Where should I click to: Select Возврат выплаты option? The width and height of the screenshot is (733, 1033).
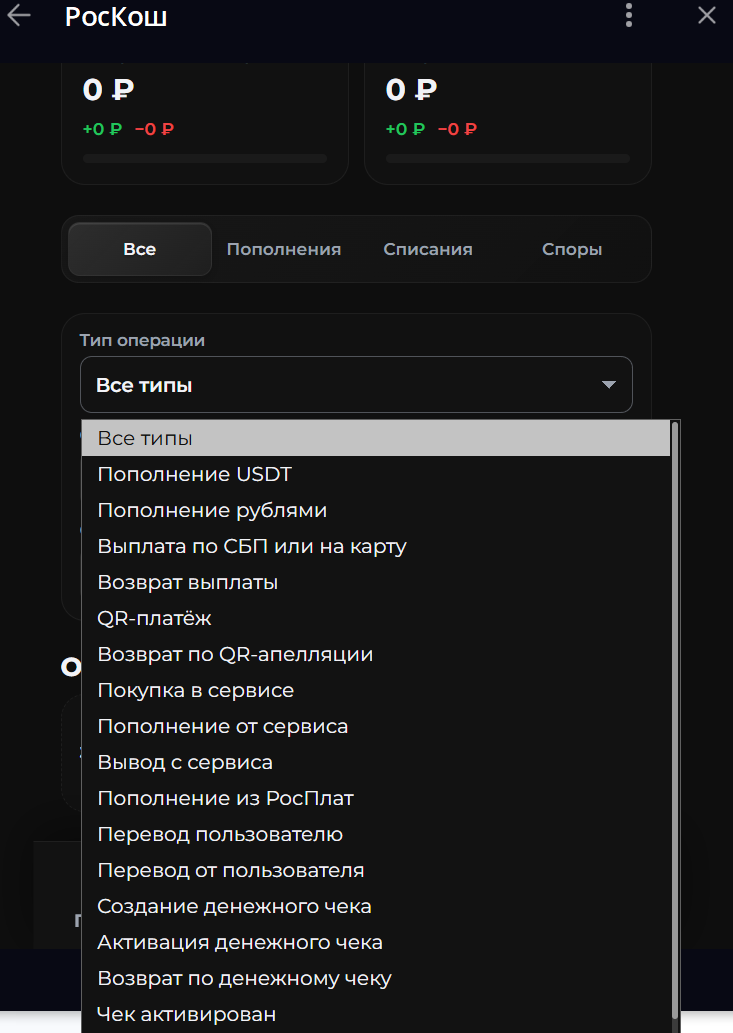tap(376, 582)
